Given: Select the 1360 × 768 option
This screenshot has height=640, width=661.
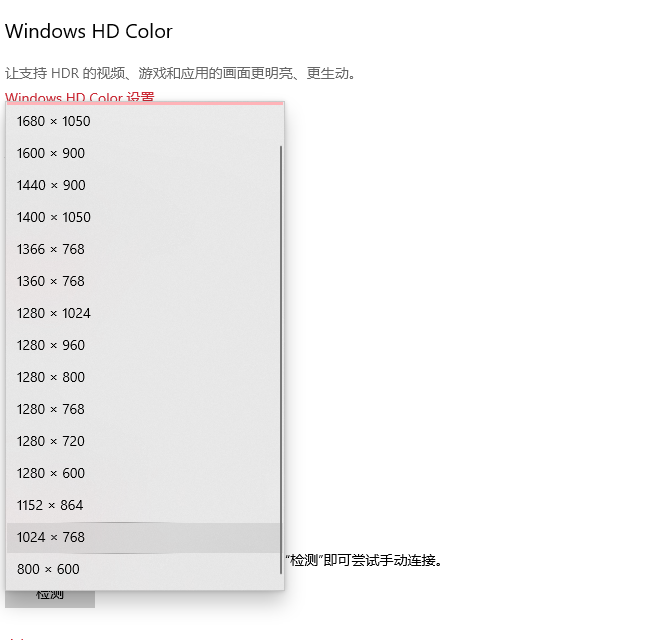Looking at the screenshot, I should [143, 282].
